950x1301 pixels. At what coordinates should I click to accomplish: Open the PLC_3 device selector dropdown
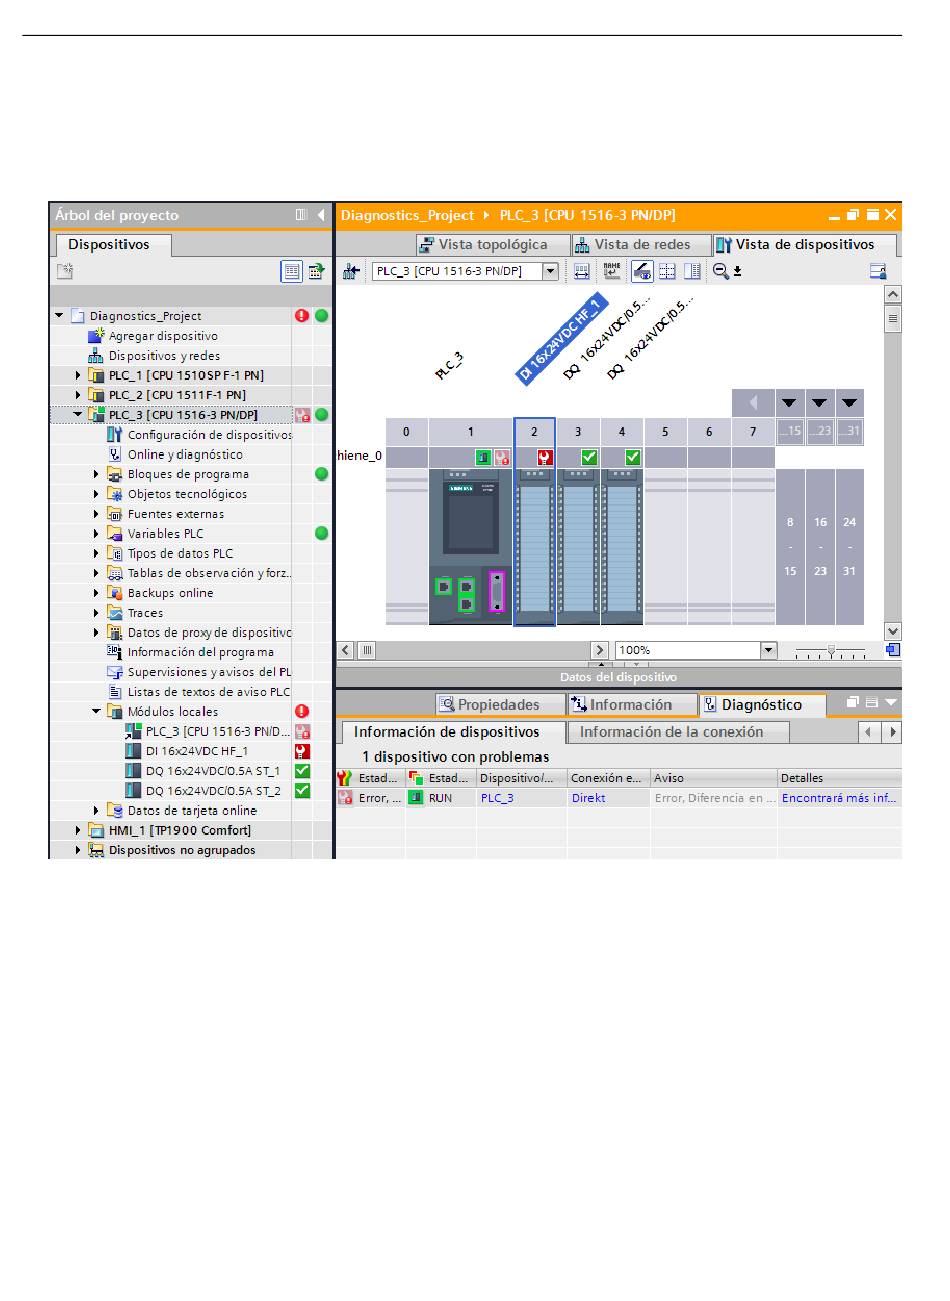[550, 271]
